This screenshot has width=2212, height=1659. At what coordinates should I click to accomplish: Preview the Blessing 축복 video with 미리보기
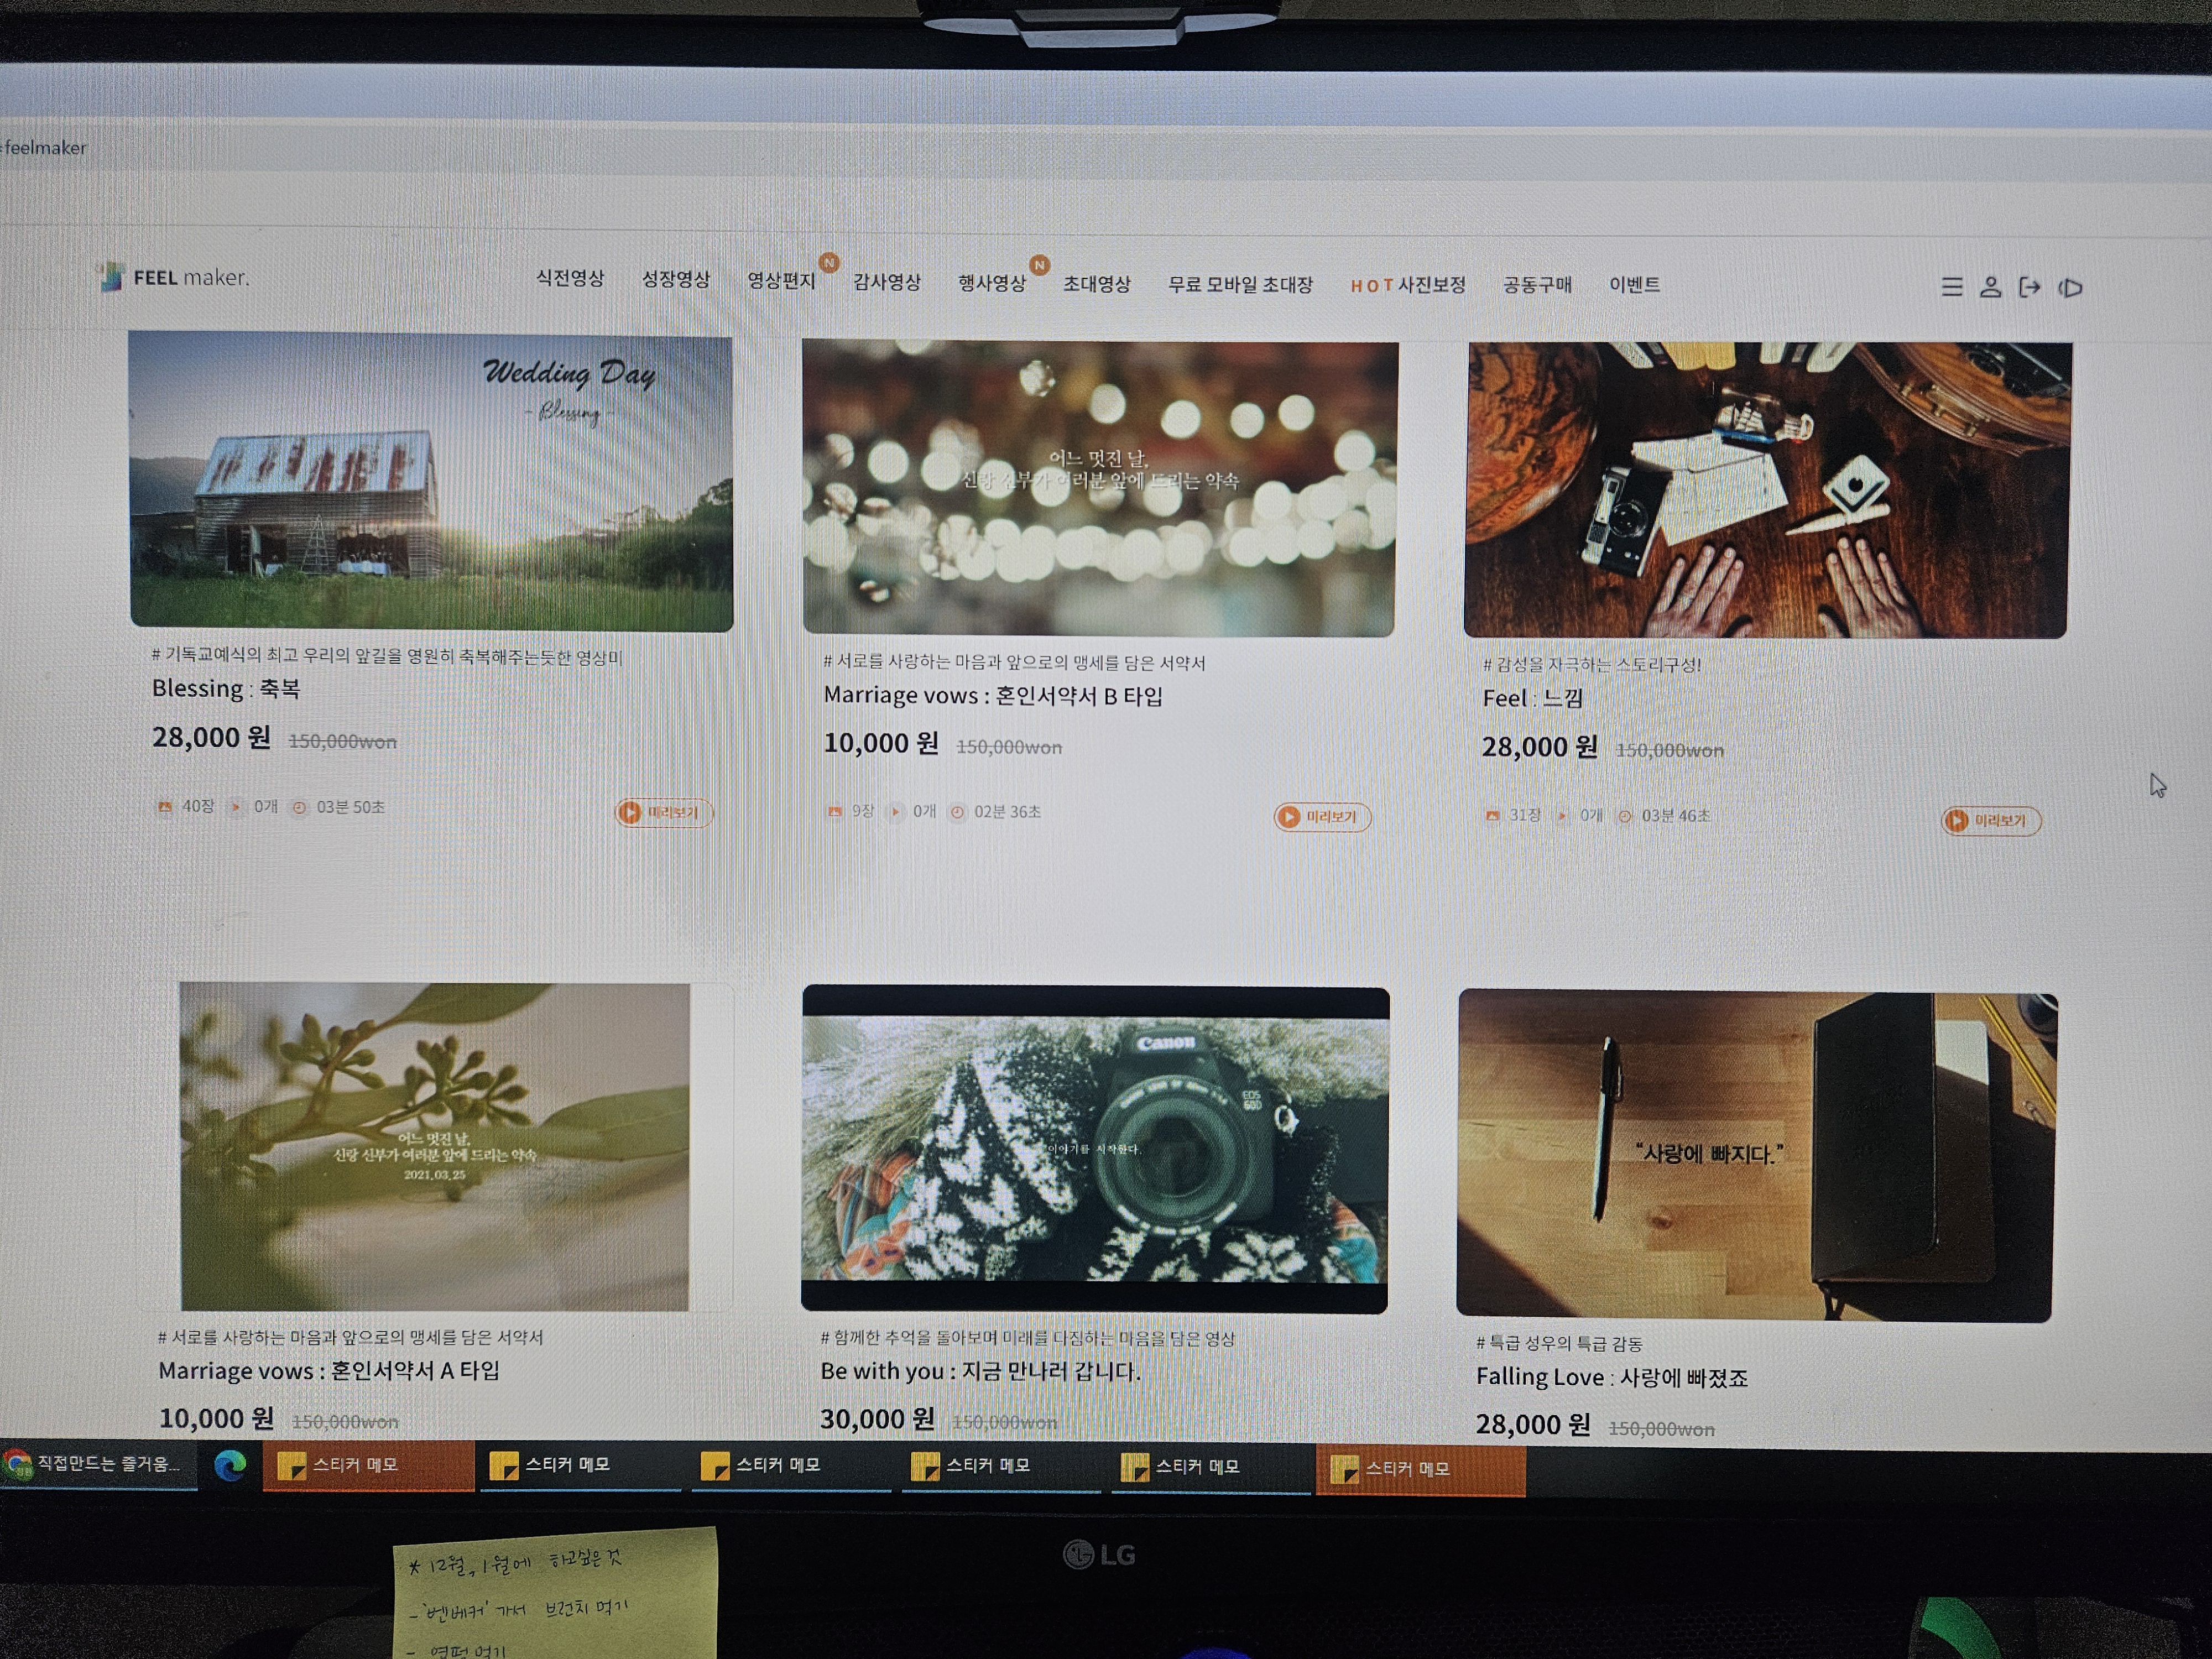coord(664,812)
